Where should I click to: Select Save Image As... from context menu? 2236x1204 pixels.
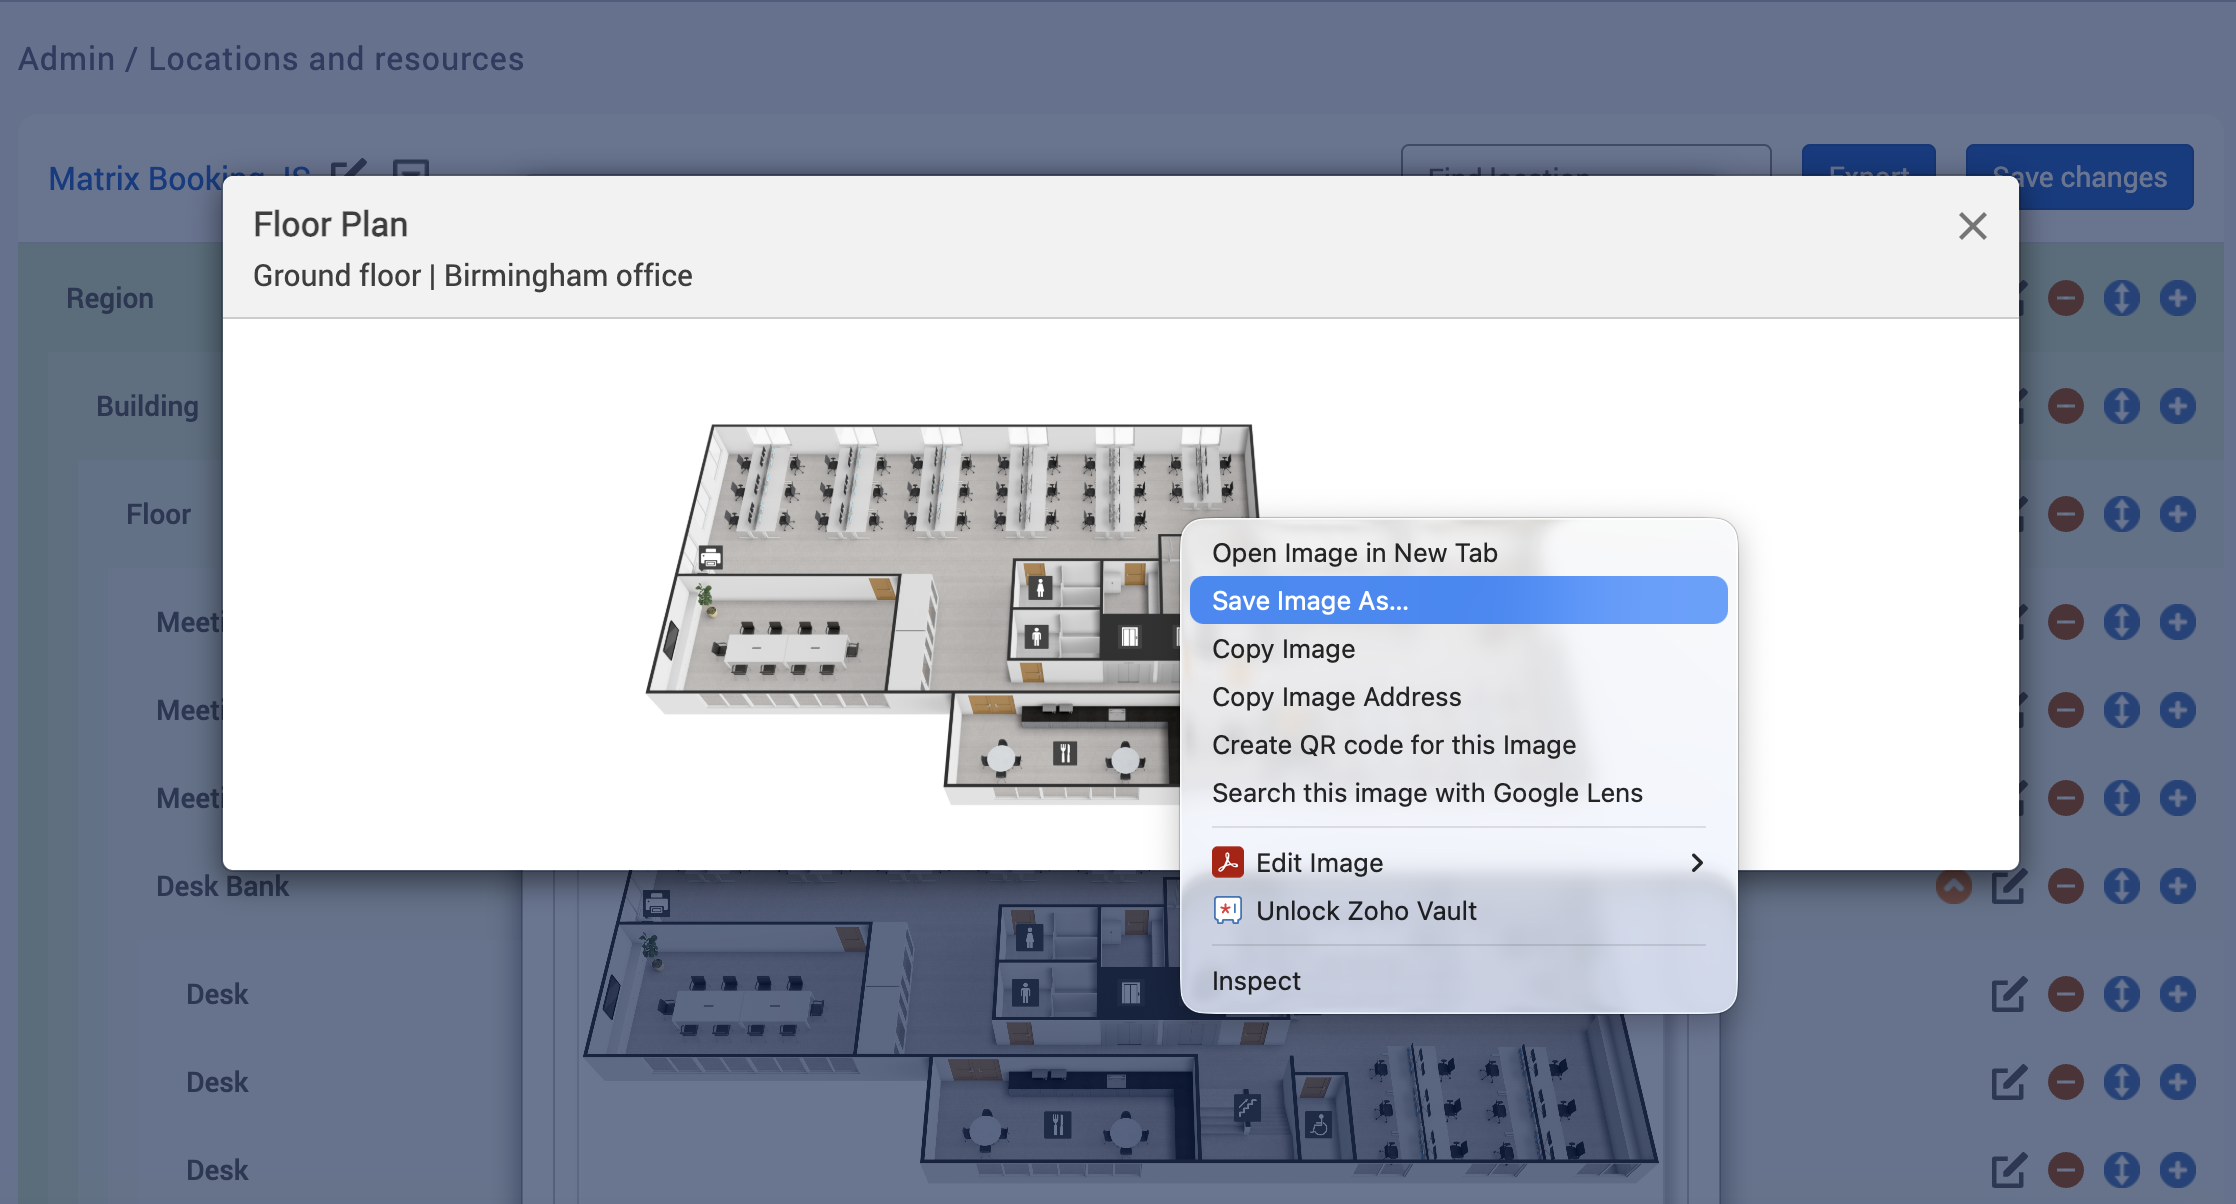coord(1459,601)
